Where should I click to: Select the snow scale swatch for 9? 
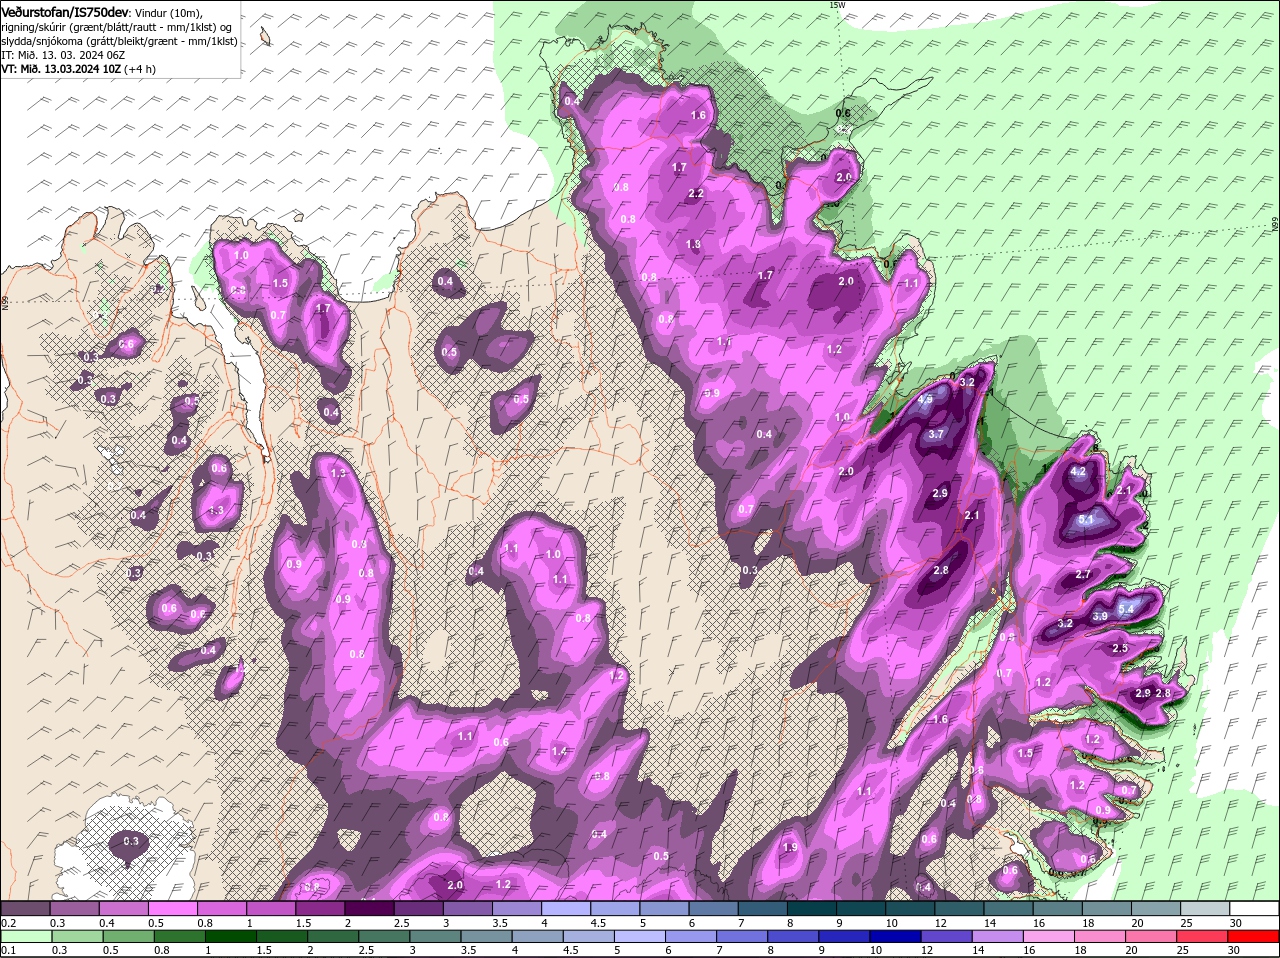coord(861,908)
